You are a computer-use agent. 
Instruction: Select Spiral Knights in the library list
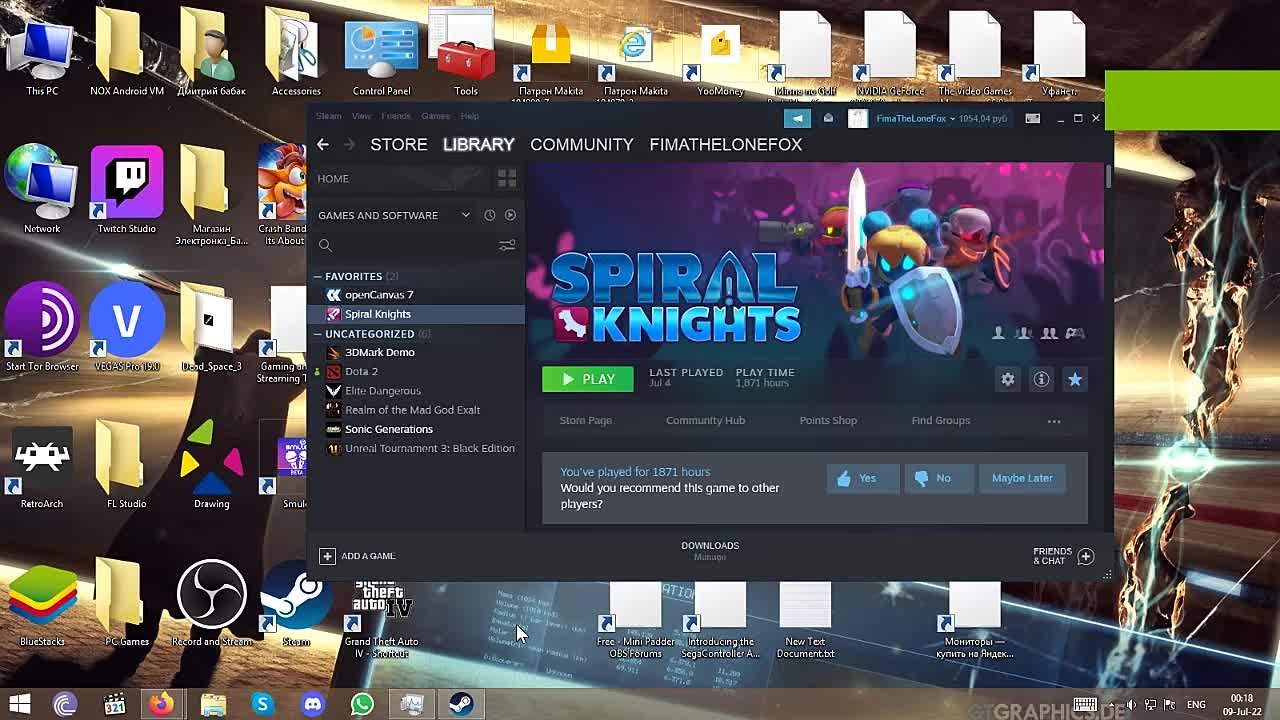(416, 314)
